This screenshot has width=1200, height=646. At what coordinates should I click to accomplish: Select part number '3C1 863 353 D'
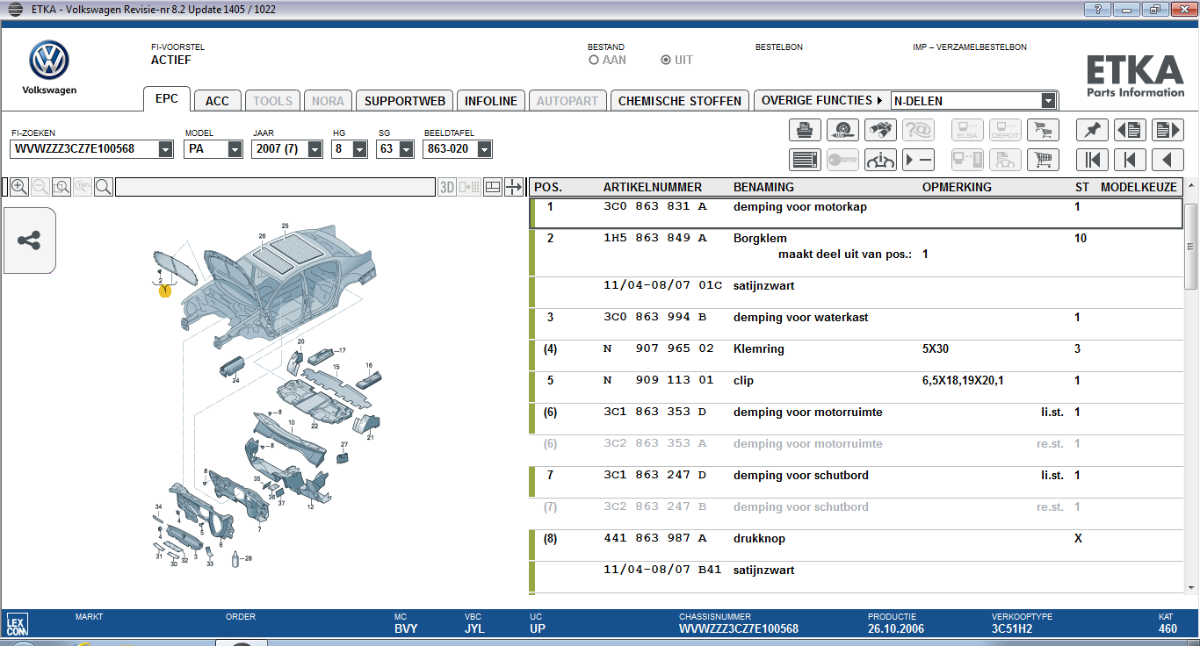pyautogui.click(x=655, y=412)
